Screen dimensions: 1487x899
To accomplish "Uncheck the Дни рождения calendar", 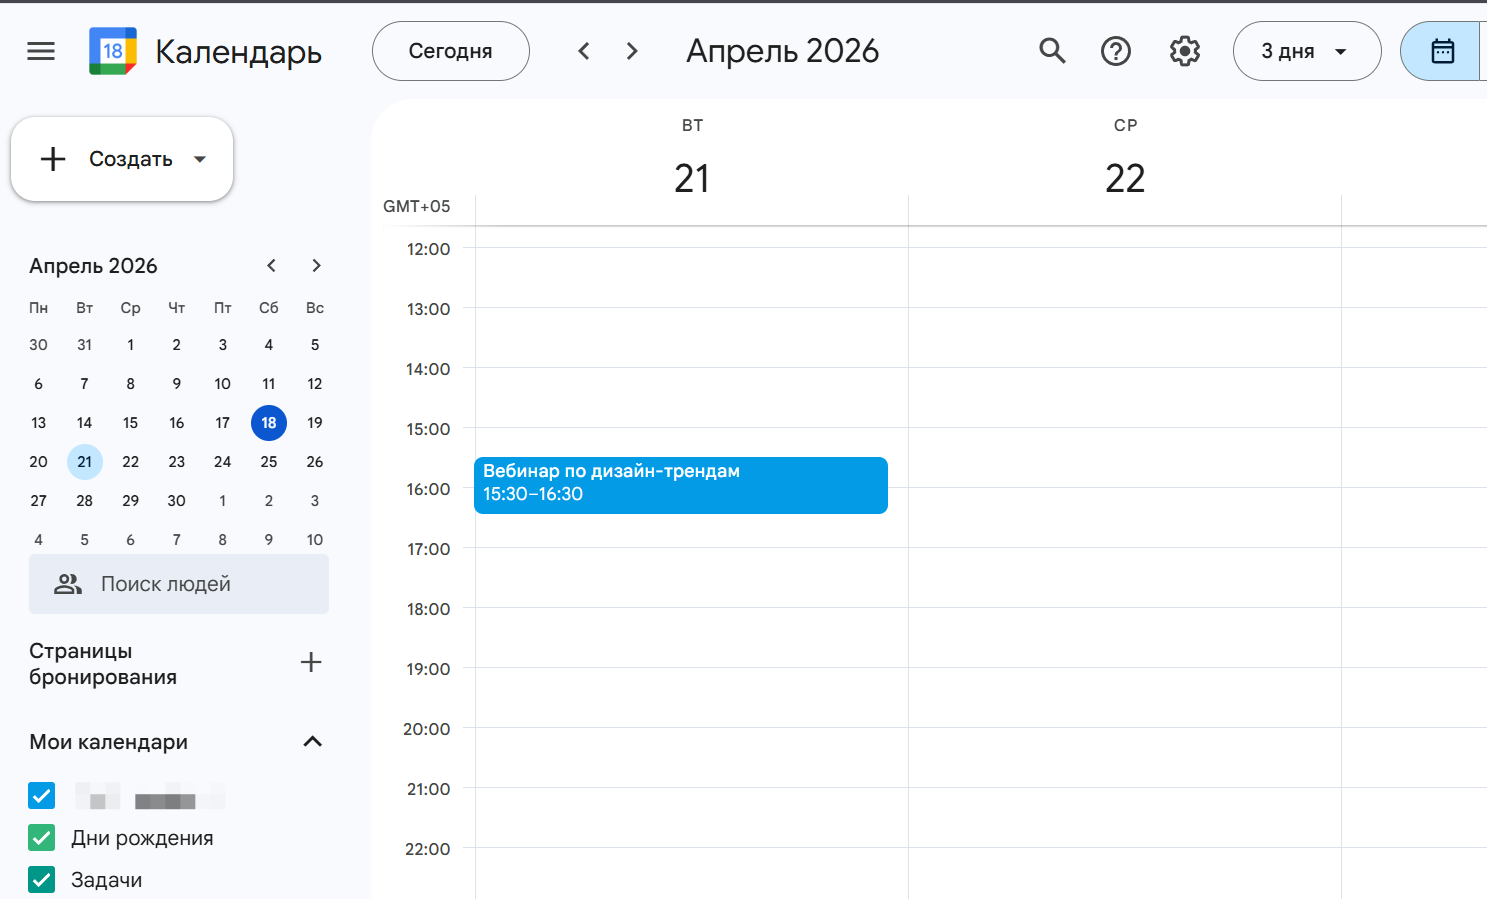I will pos(42,838).
